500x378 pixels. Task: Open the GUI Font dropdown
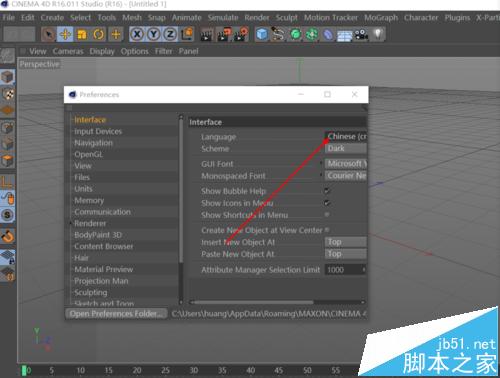tap(346, 164)
